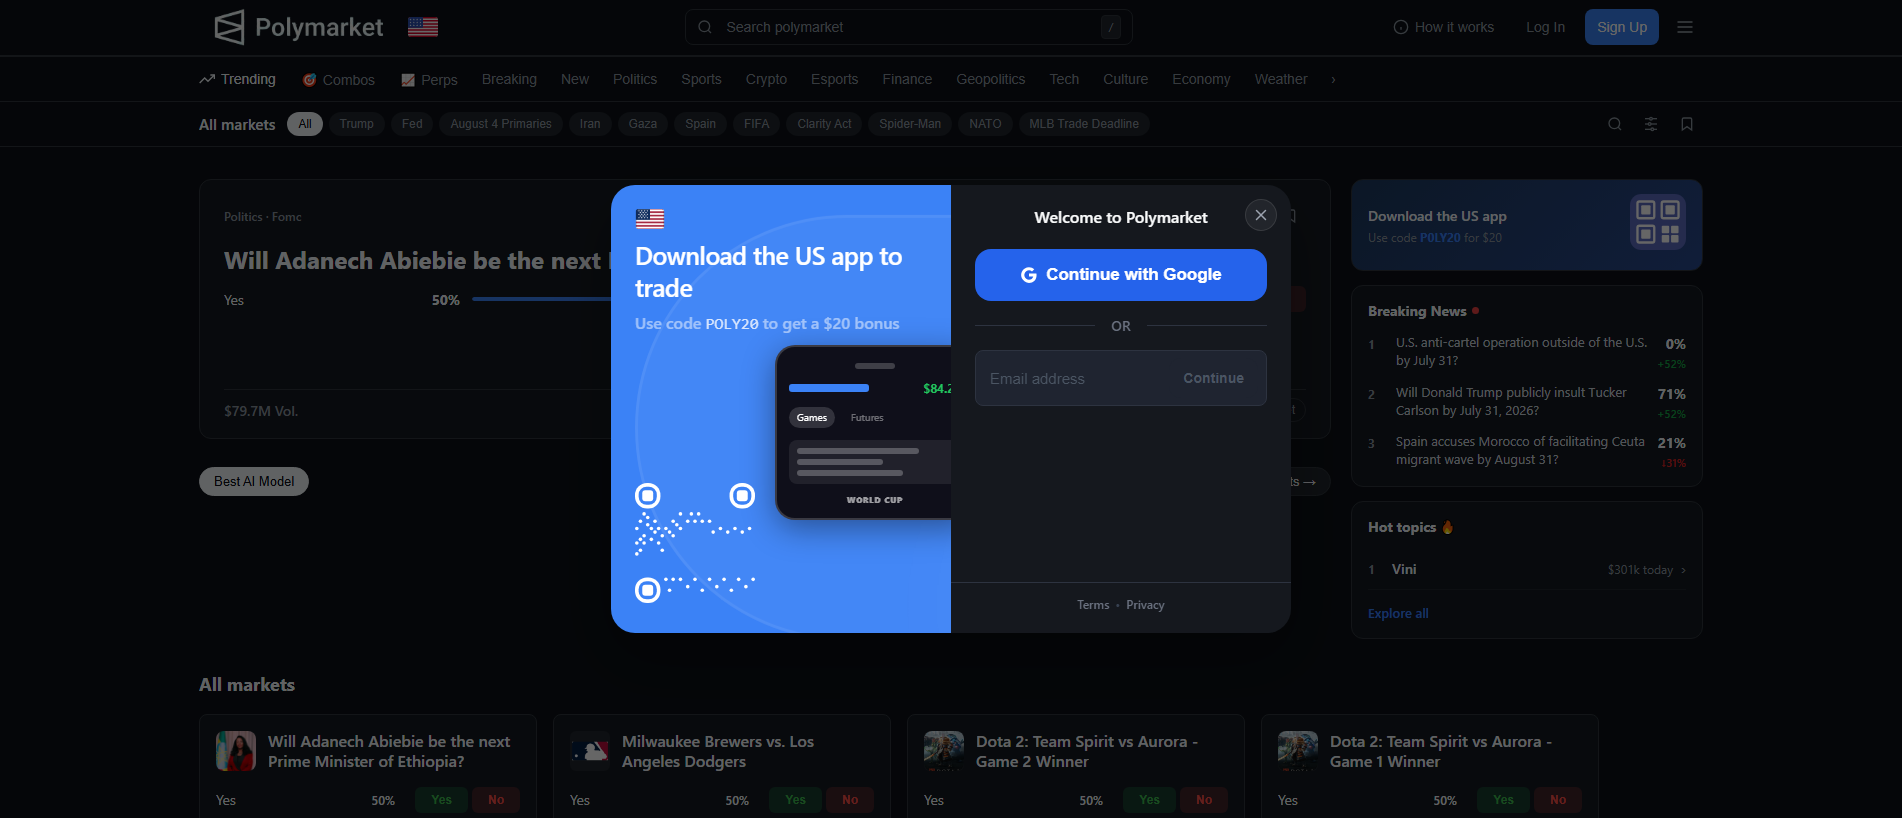Switch to the Politics category
Viewport: 1902px width, 818px height.
pyautogui.click(x=635, y=79)
